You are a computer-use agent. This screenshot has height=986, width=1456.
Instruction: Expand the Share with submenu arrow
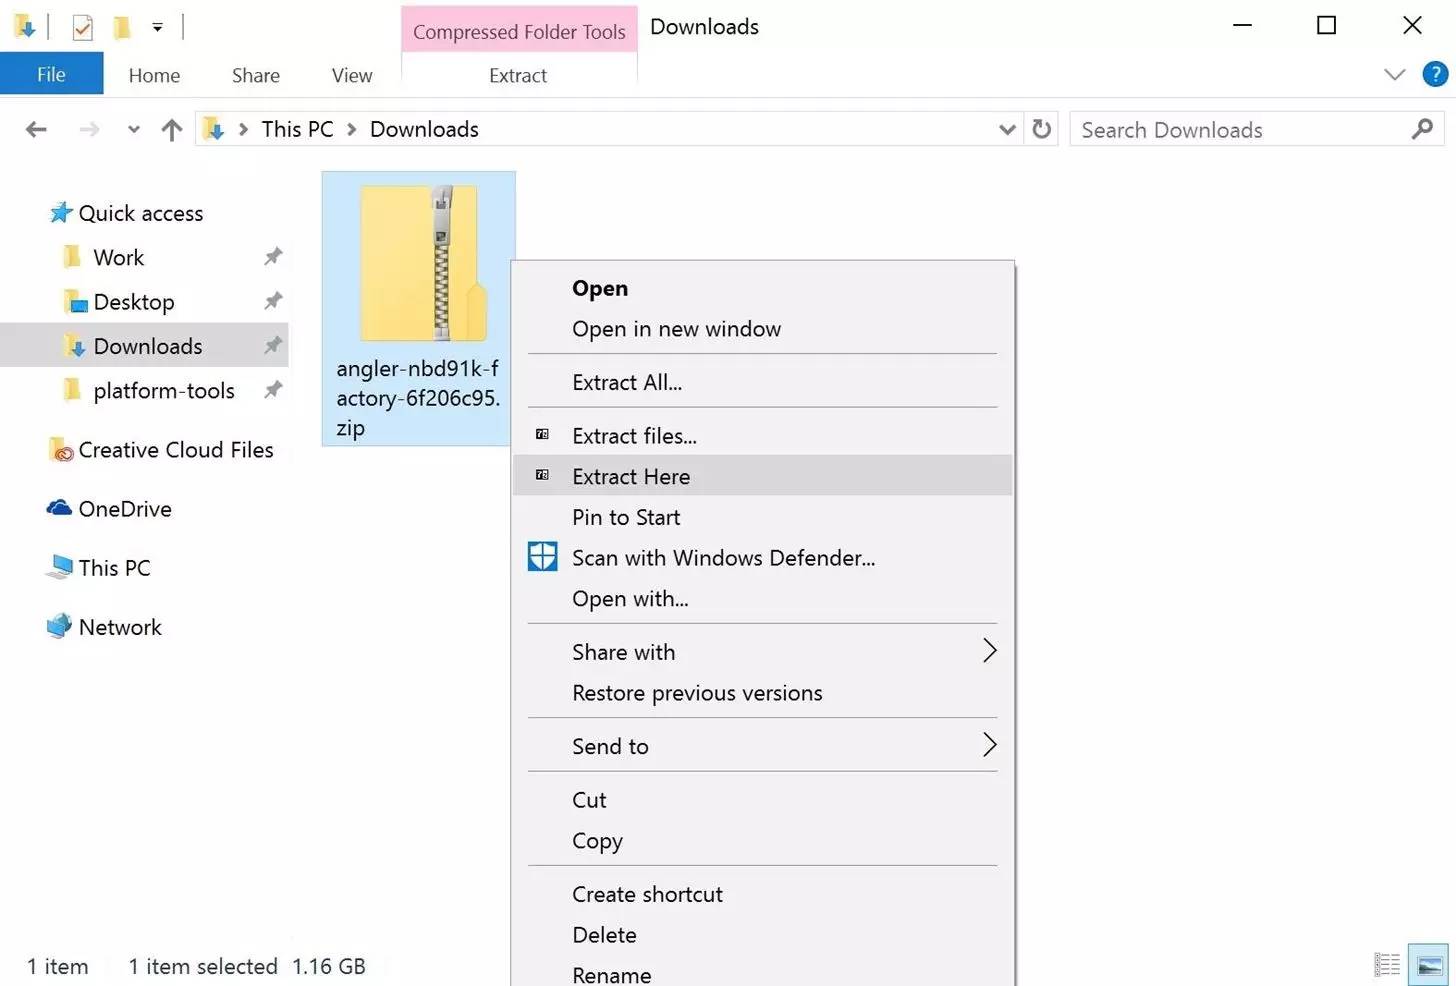pos(989,651)
